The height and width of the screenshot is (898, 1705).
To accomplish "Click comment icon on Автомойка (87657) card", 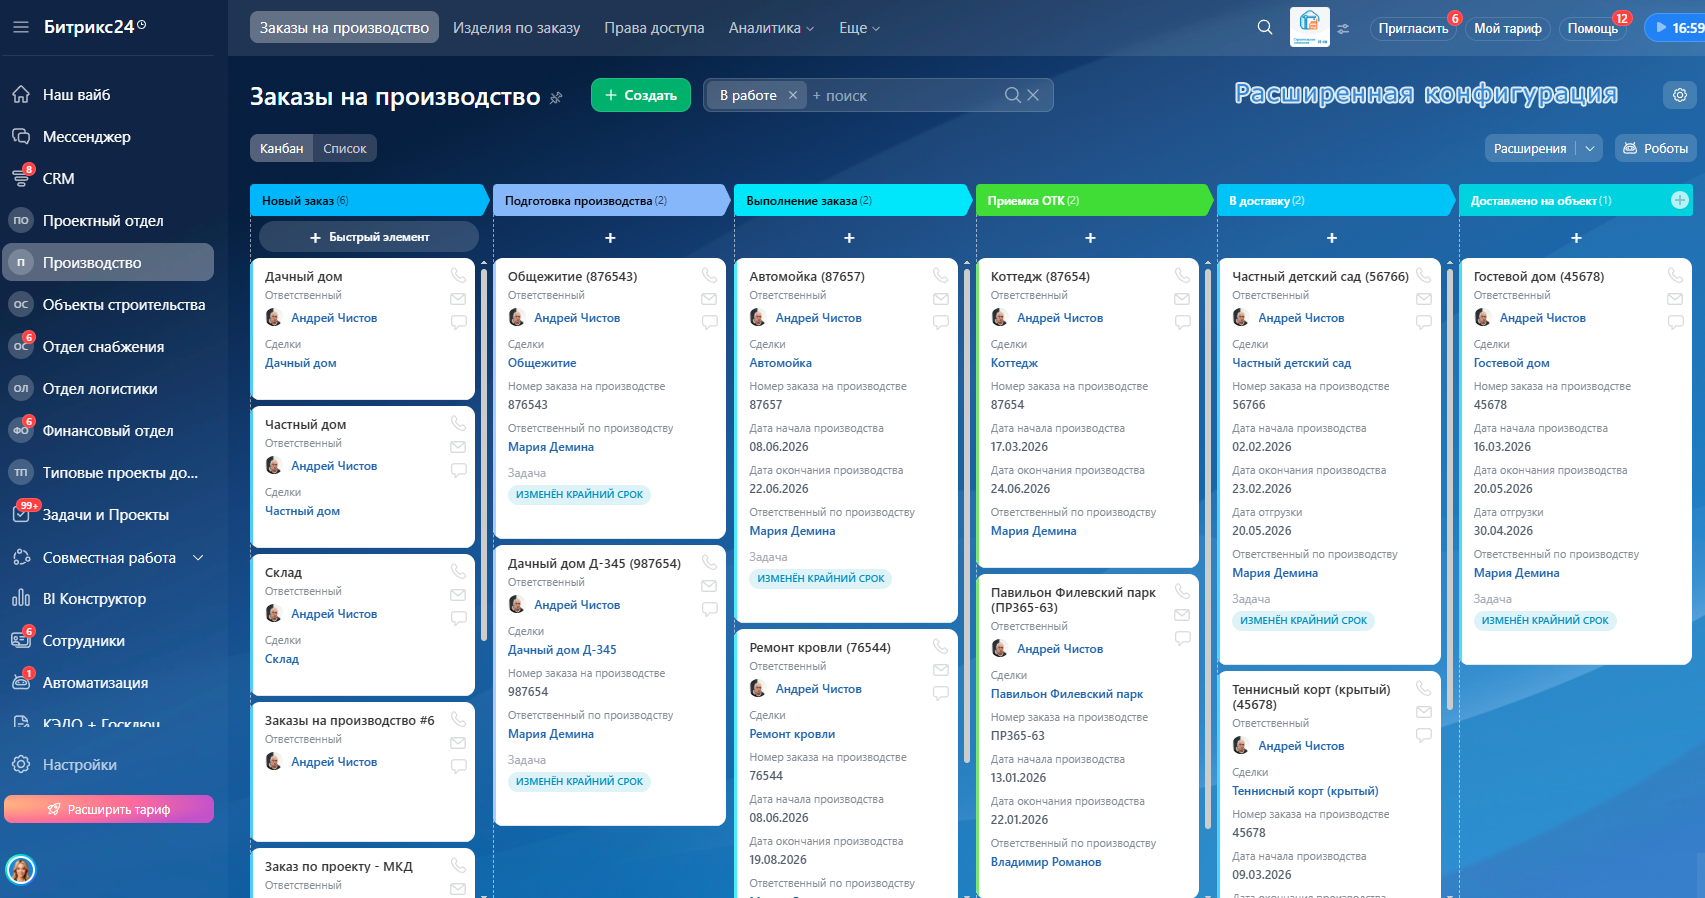I will pyautogui.click(x=941, y=322).
